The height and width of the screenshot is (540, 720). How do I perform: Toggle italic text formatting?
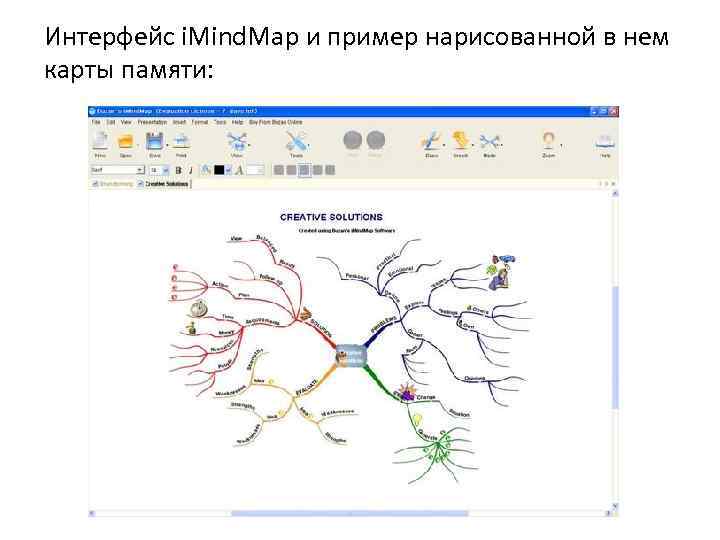190,170
